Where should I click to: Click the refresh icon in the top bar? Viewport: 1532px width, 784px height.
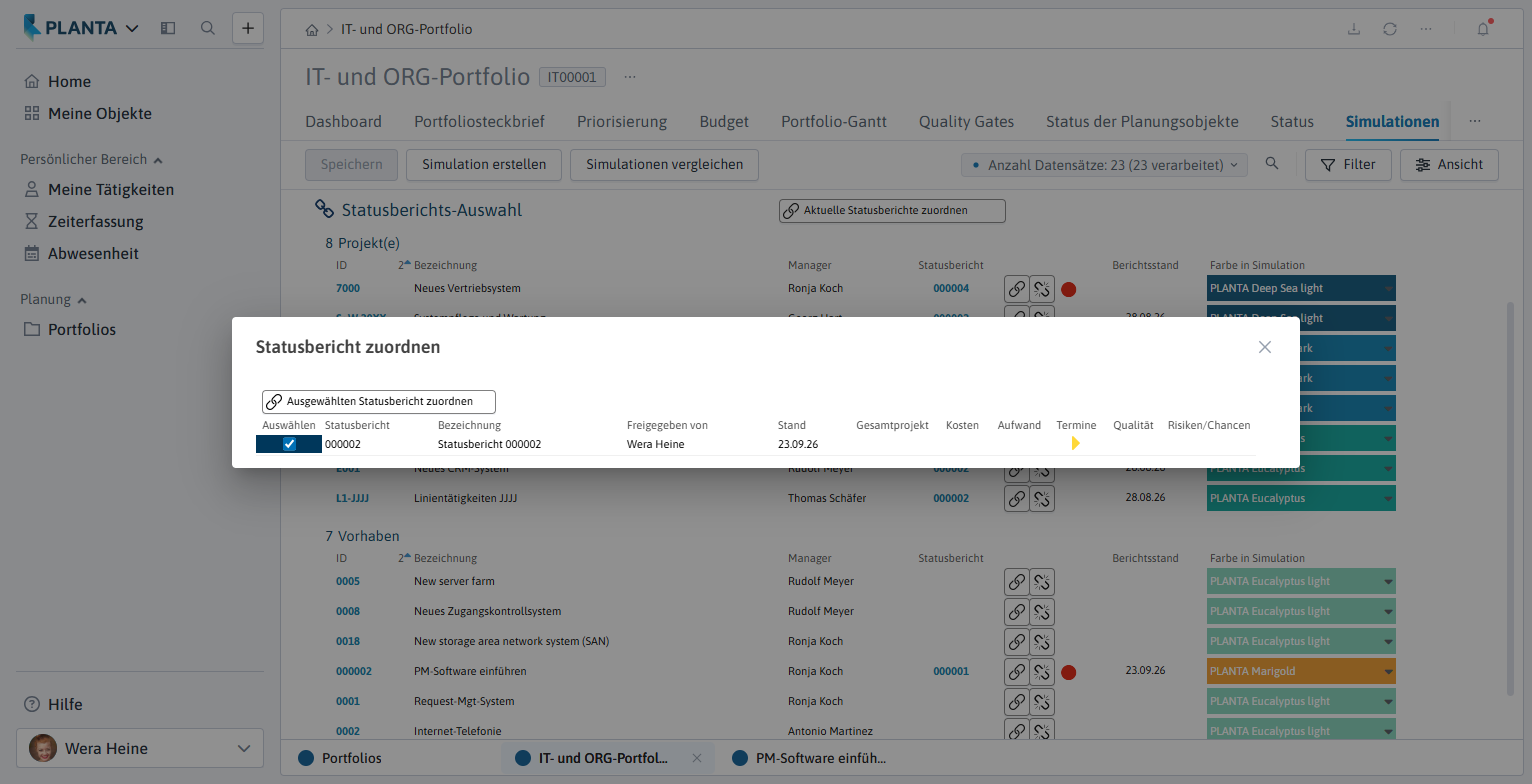(x=1390, y=29)
